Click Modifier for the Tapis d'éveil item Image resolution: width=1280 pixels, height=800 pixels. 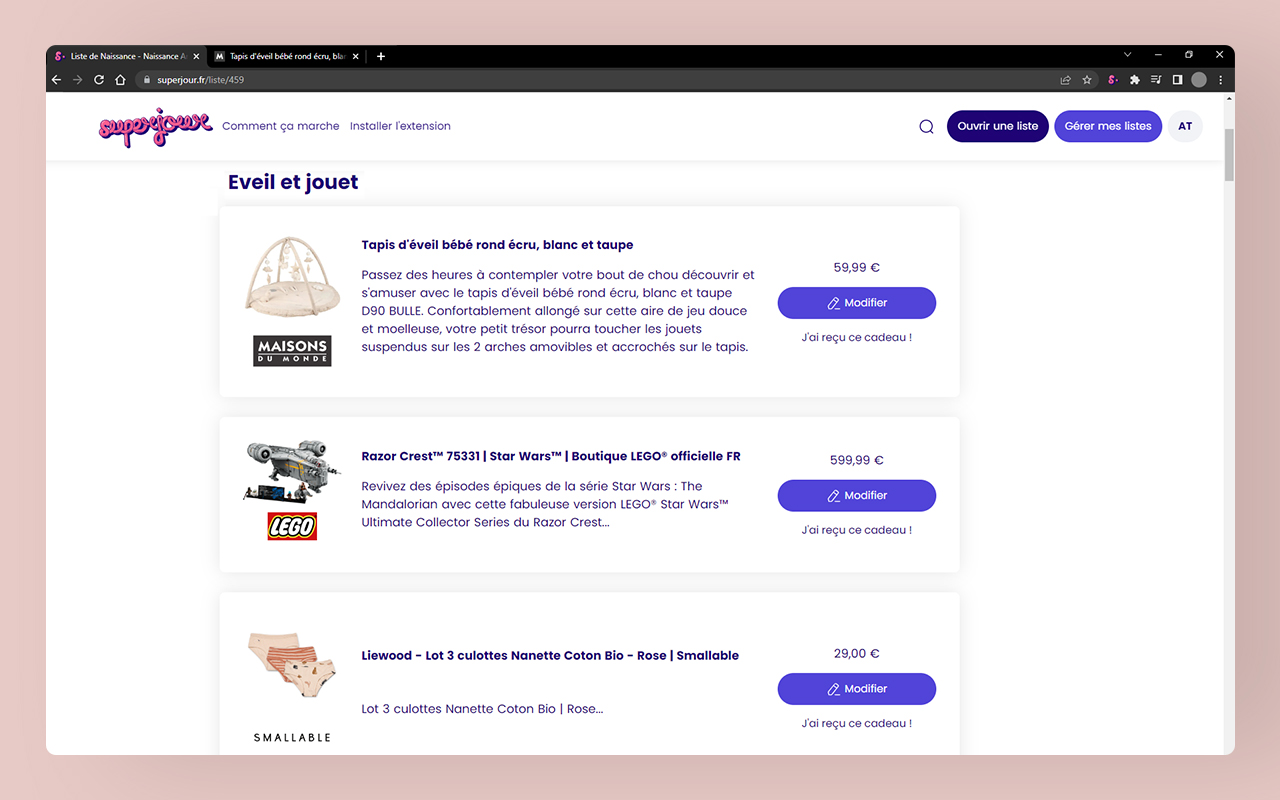[857, 303]
